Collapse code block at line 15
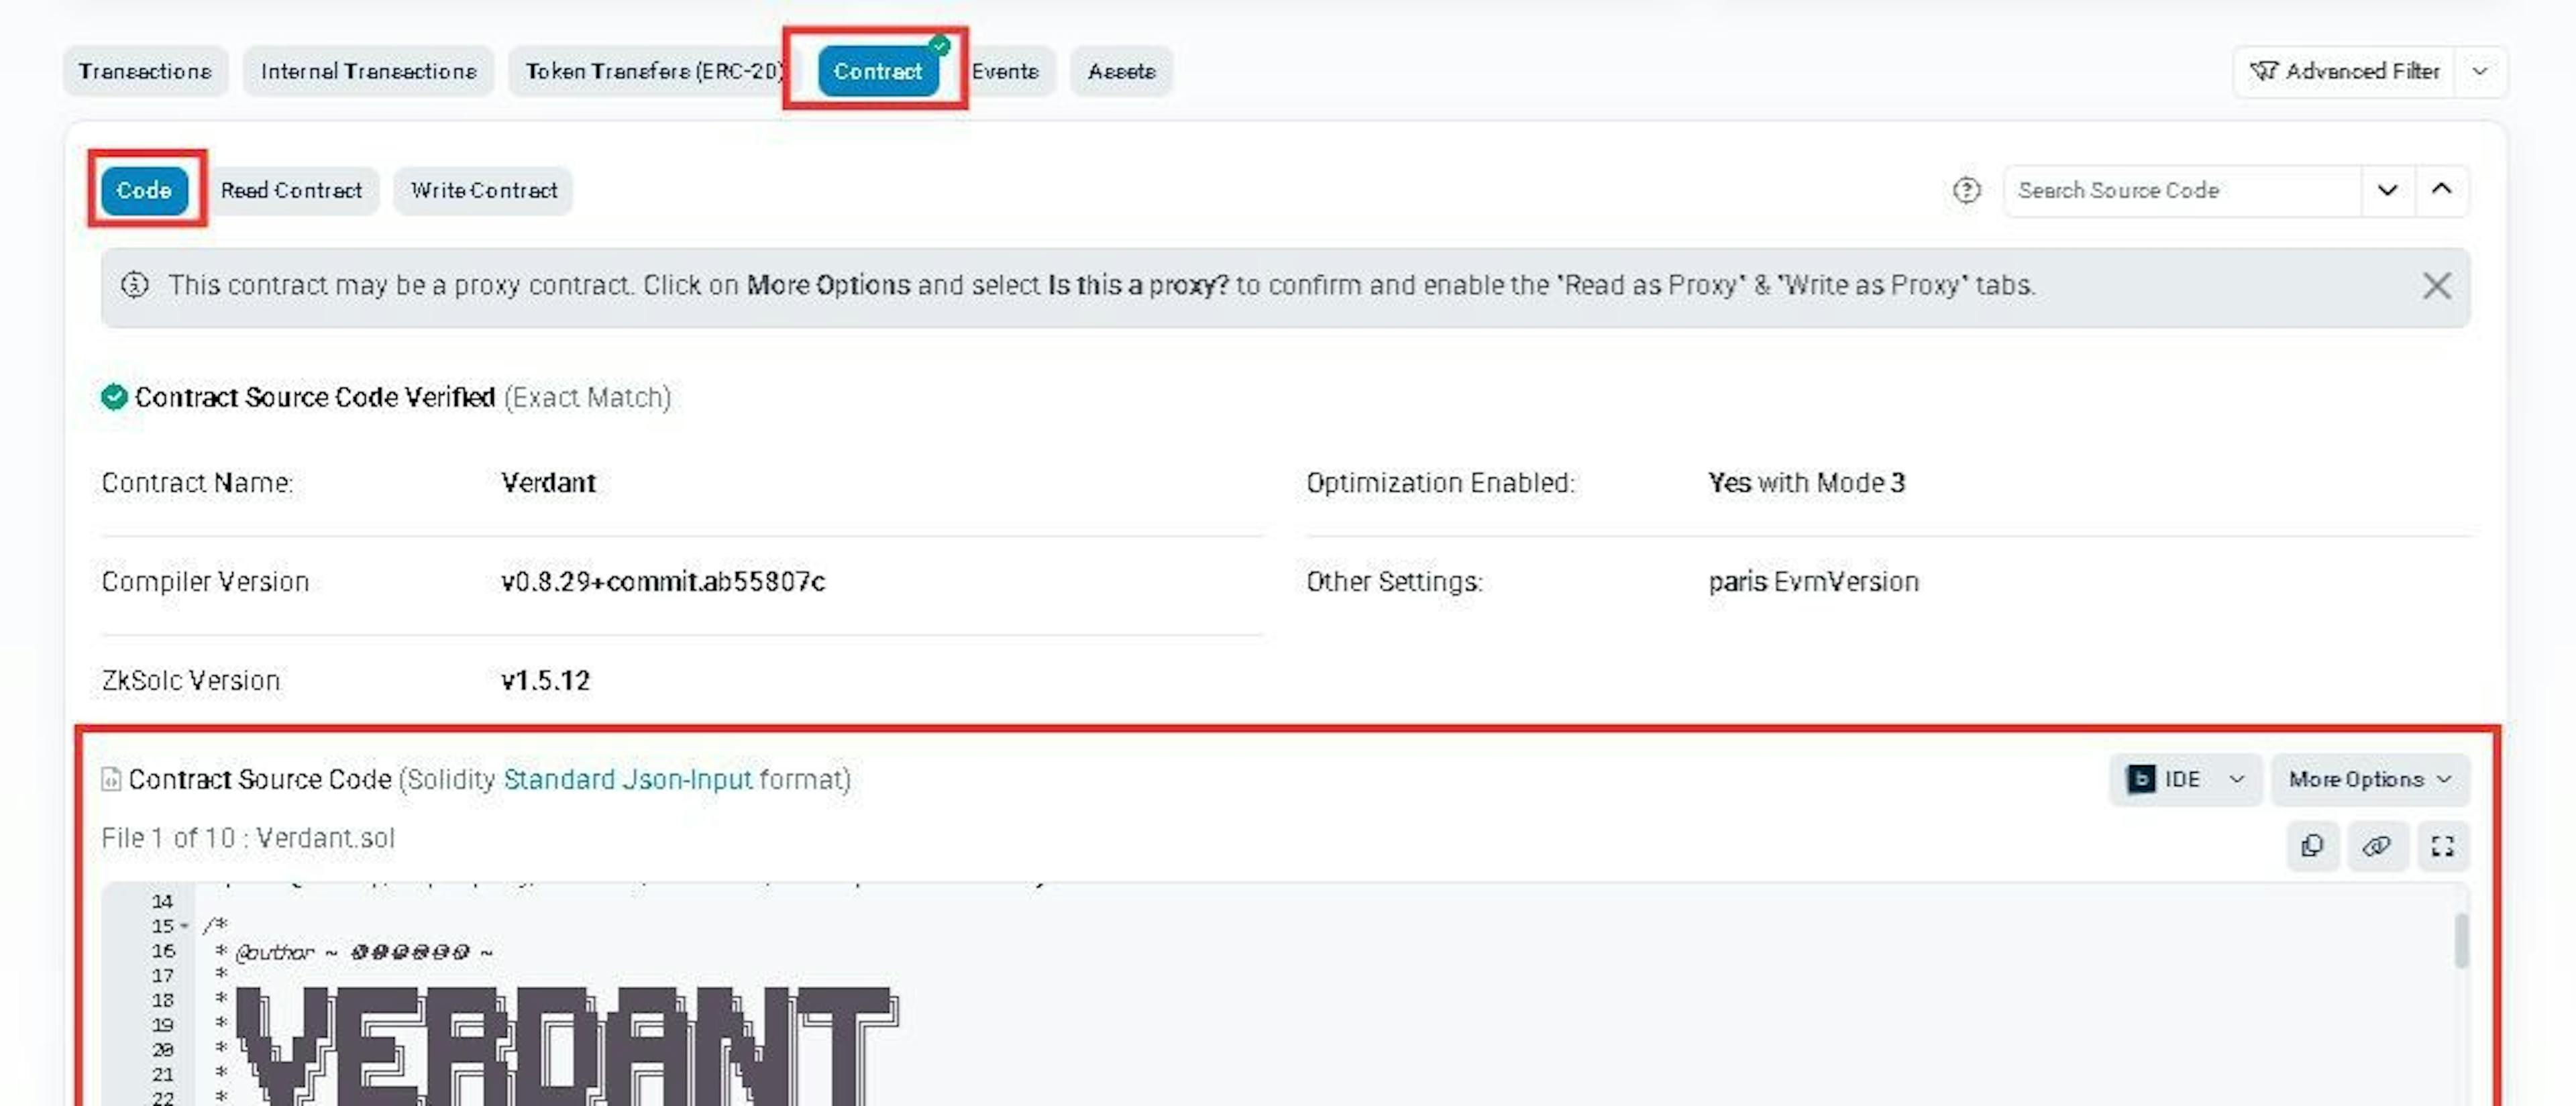This screenshot has width=2576, height=1106. click(185, 926)
